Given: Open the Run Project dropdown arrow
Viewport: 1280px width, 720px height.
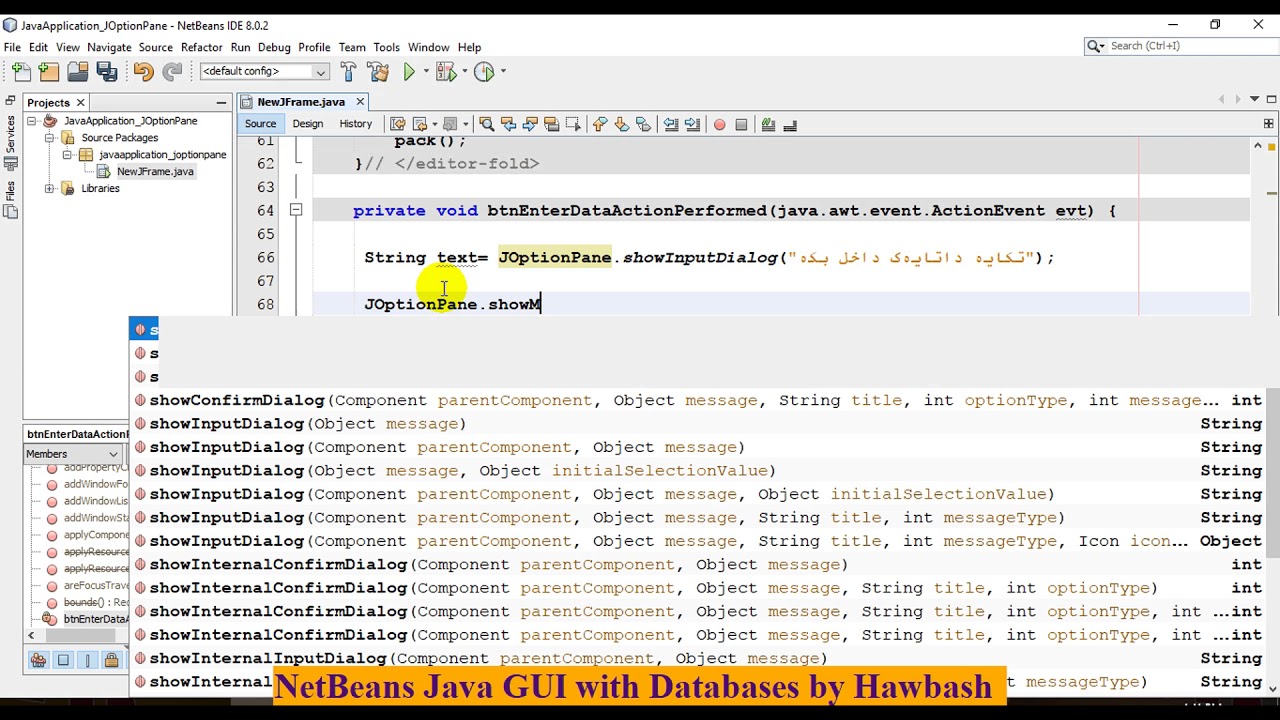Looking at the screenshot, I should click(x=426, y=72).
